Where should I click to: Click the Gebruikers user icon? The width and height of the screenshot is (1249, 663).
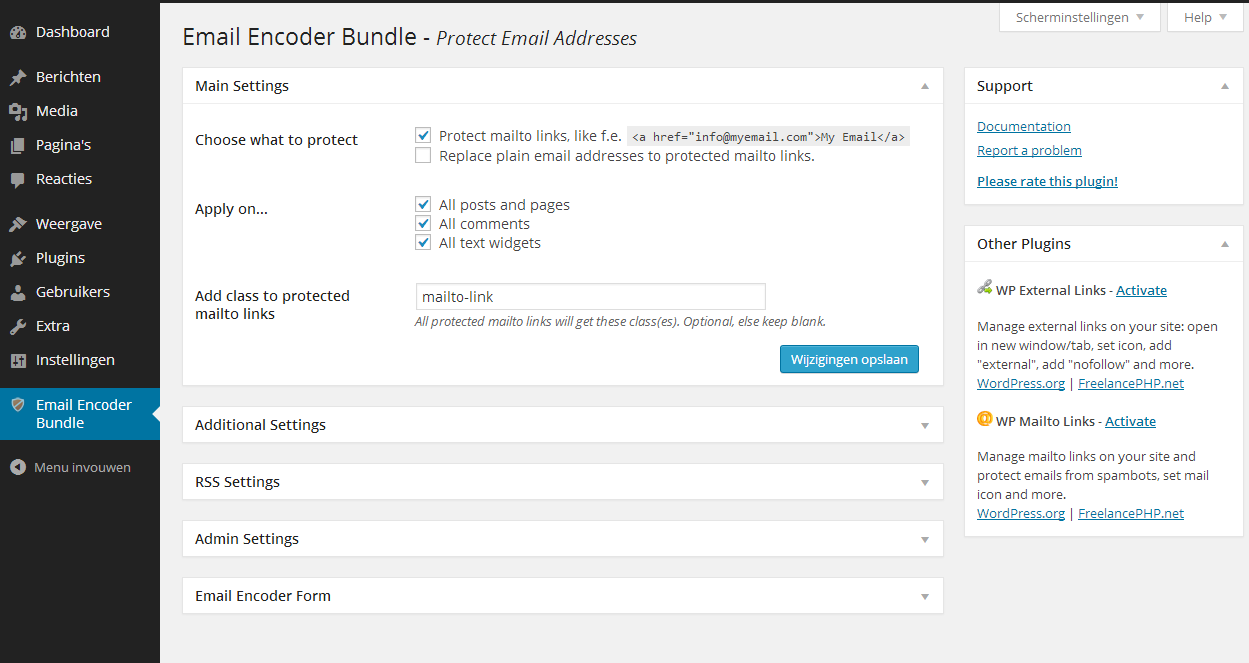pyautogui.click(x=18, y=292)
